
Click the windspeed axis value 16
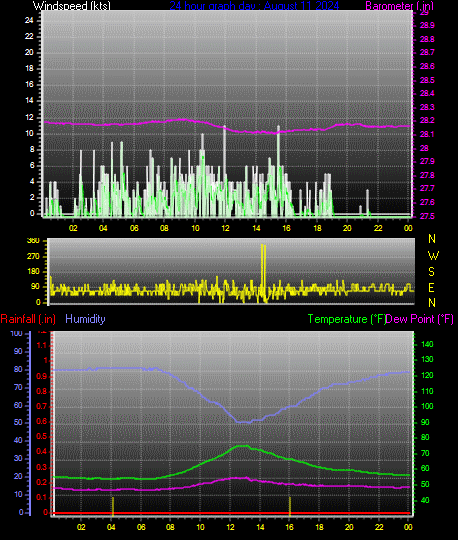click(x=29, y=84)
